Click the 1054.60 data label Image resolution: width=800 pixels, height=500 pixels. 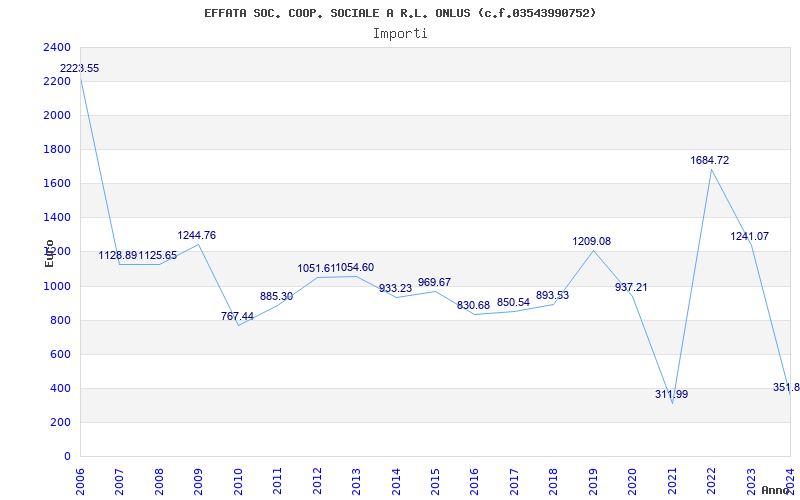355,267
